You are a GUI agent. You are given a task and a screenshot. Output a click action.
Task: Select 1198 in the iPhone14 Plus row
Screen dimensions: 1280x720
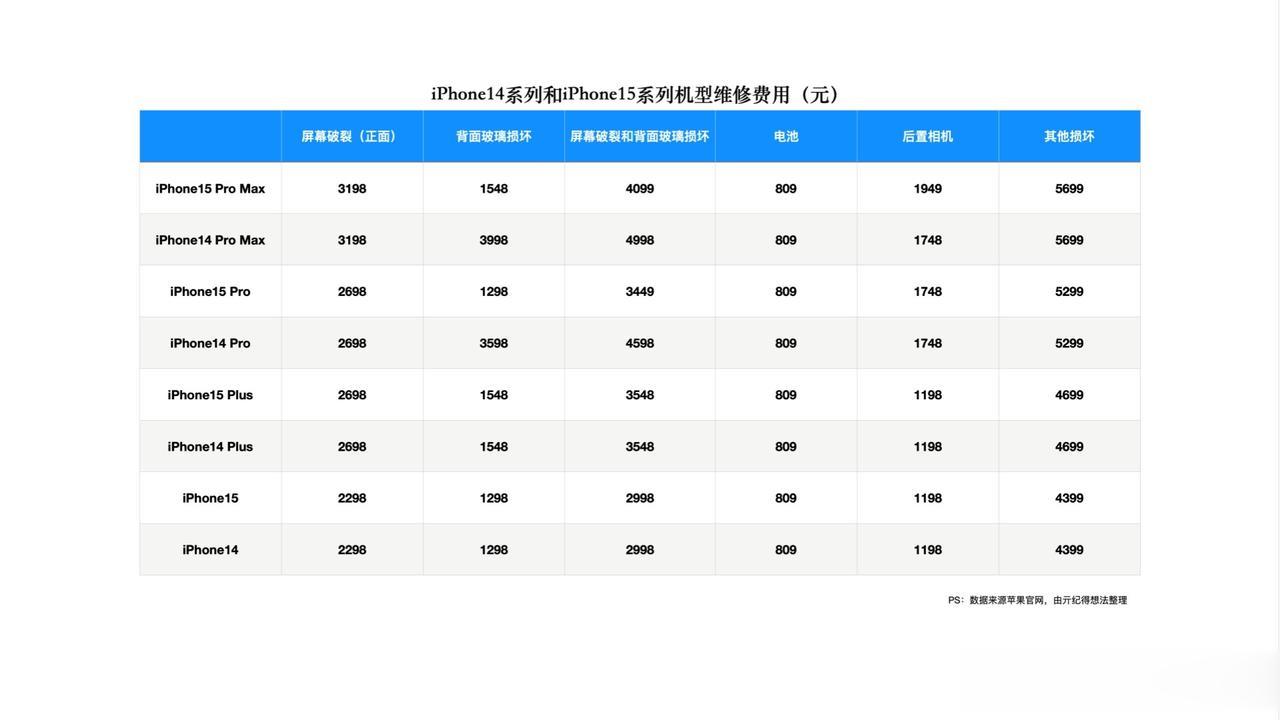point(928,447)
